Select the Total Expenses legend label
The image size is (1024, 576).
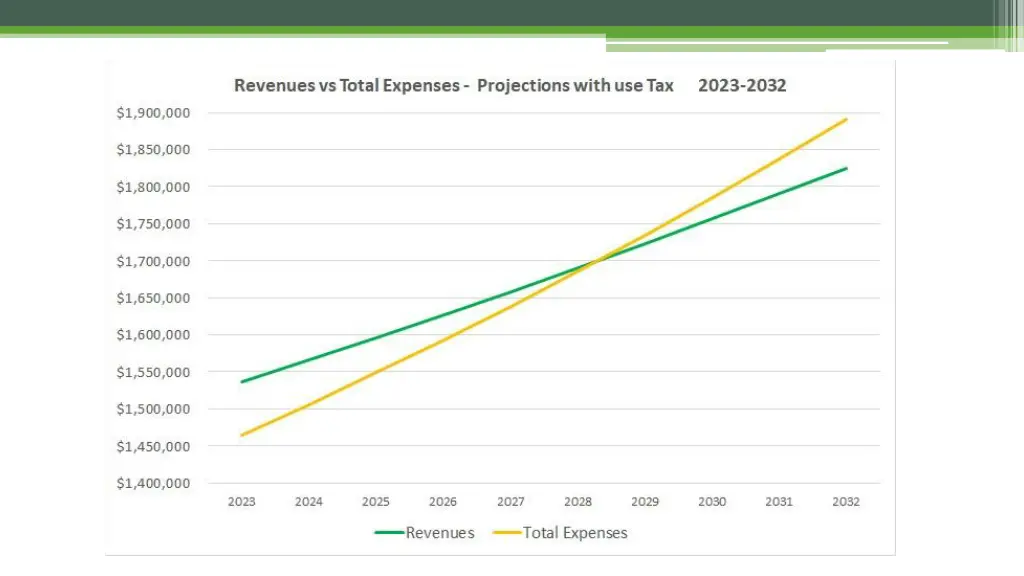(575, 533)
